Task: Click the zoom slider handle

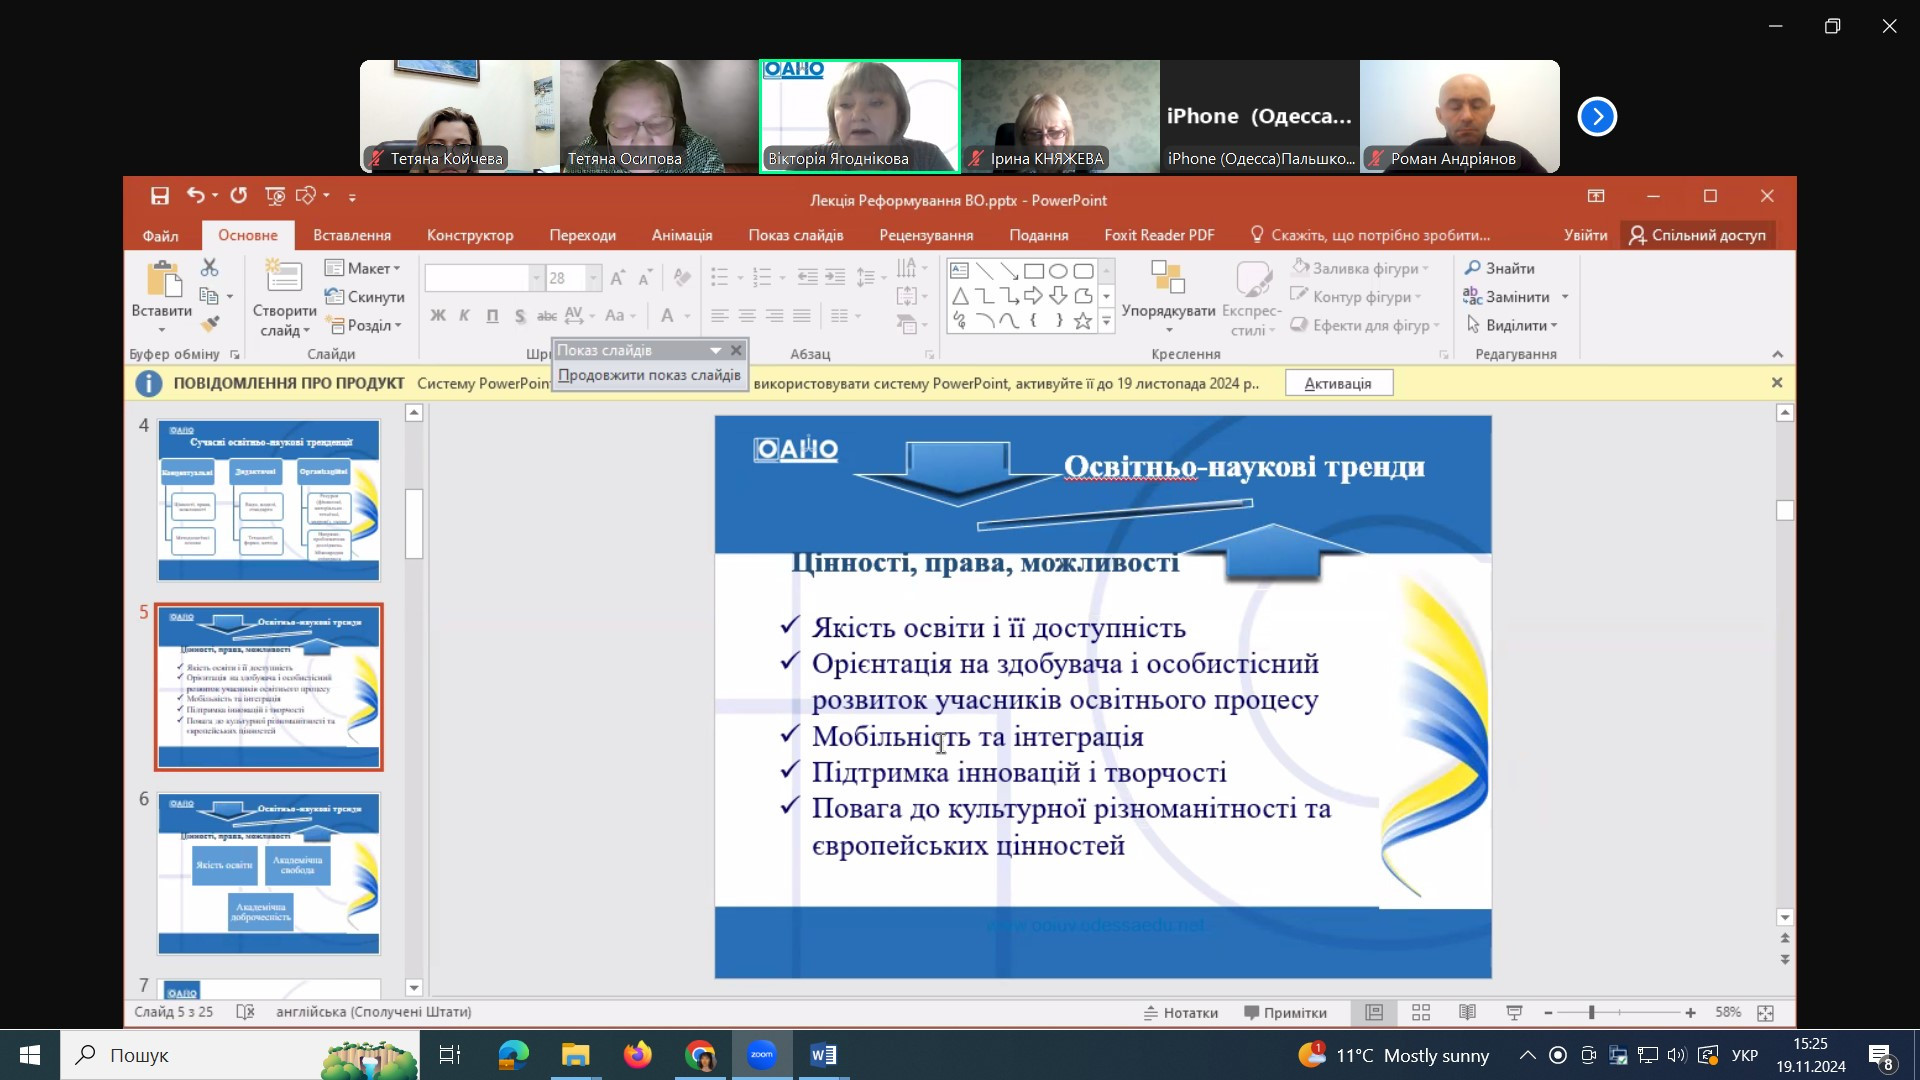Action: tap(1591, 1013)
